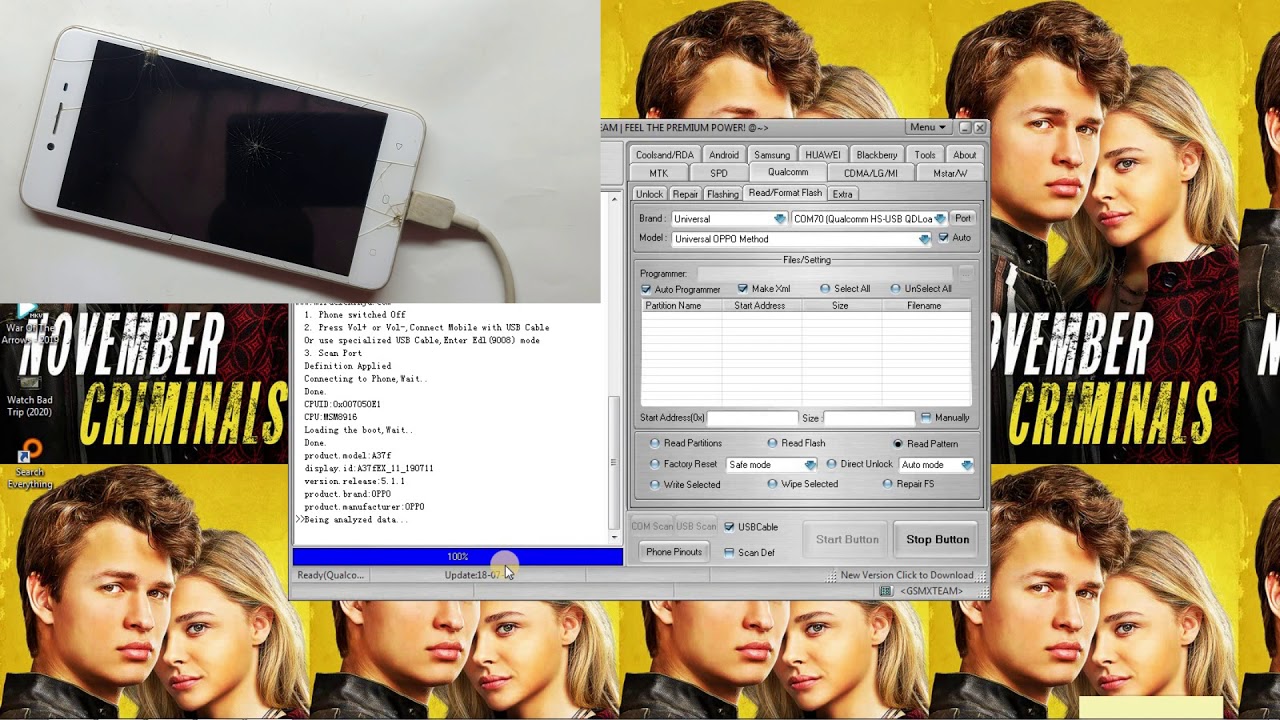
Task: Select the Read Partitions radio button
Action: pyautogui.click(x=655, y=443)
